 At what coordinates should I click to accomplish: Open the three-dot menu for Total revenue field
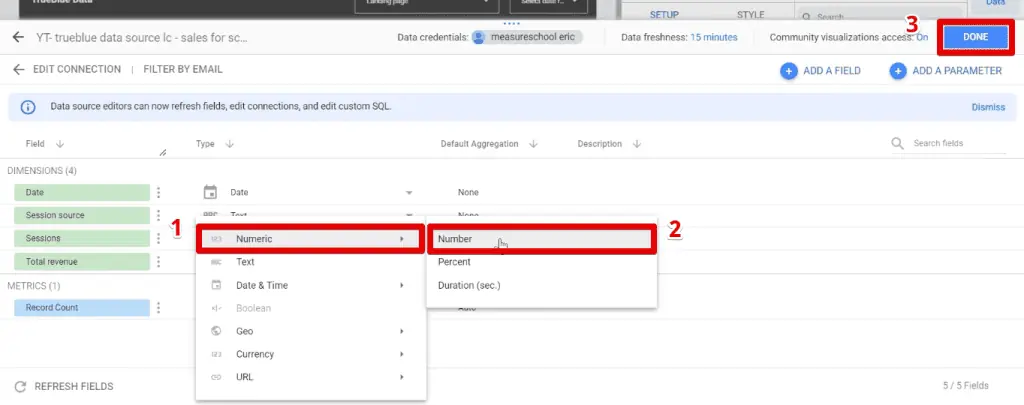[x=158, y=261]
